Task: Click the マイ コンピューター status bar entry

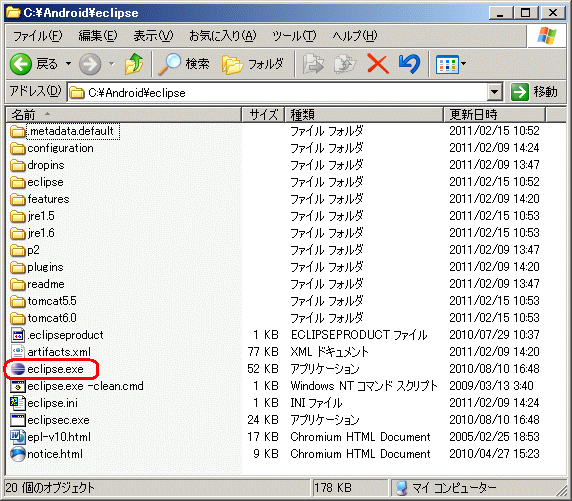Action: click(x=447, y=487)
